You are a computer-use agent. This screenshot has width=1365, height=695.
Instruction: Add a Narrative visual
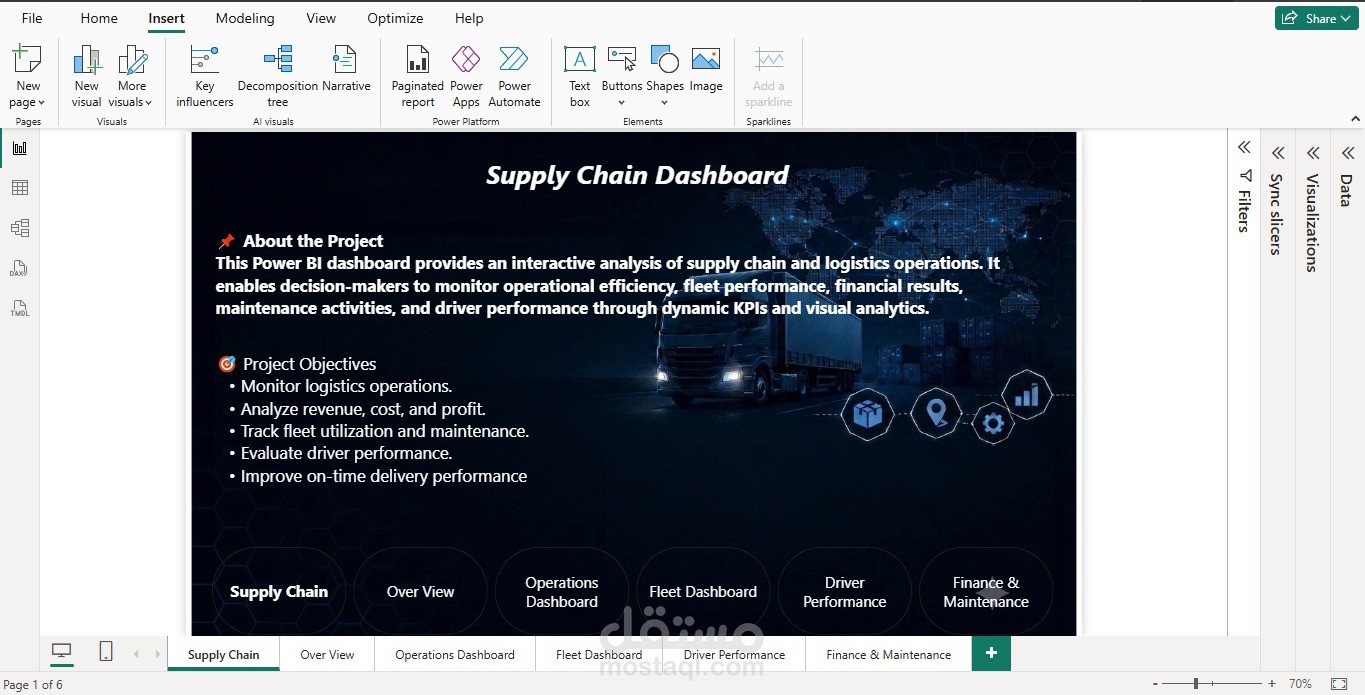[346, 76]
